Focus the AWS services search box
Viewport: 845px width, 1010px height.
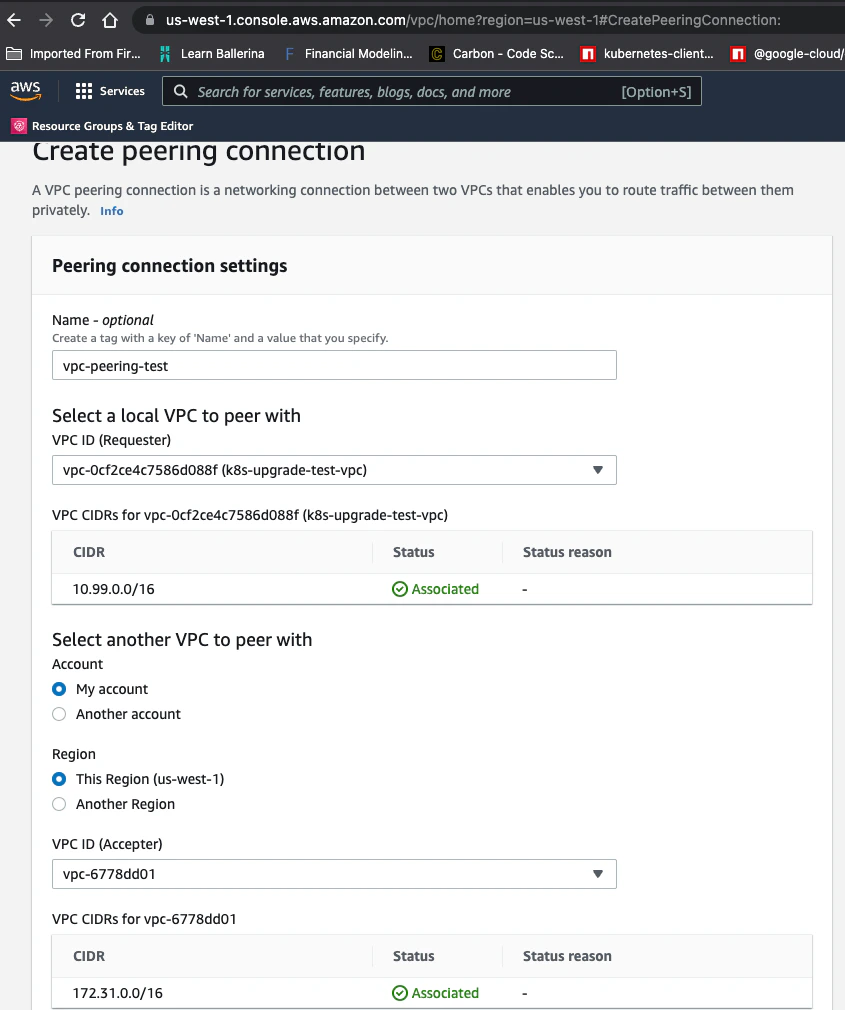(x=400, y=92)
